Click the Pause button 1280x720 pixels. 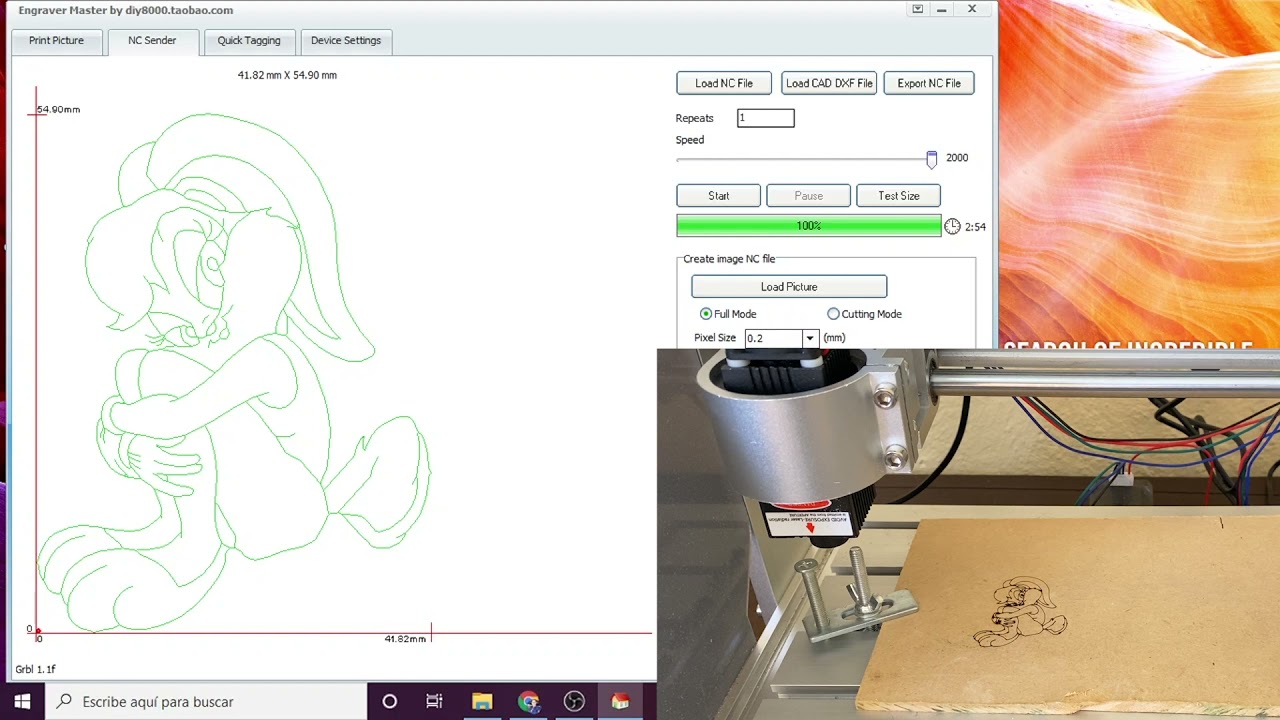809,196
